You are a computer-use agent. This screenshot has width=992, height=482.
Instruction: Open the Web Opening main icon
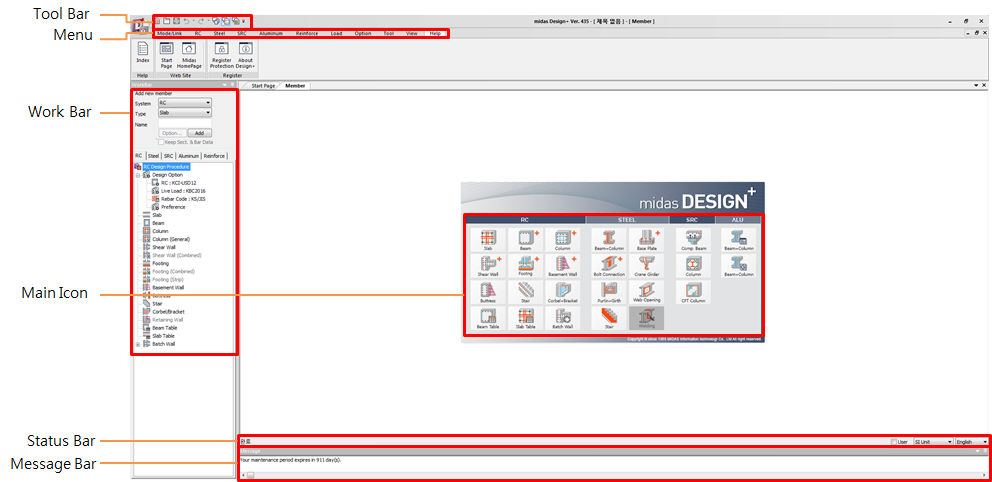(x=646, y=292)
